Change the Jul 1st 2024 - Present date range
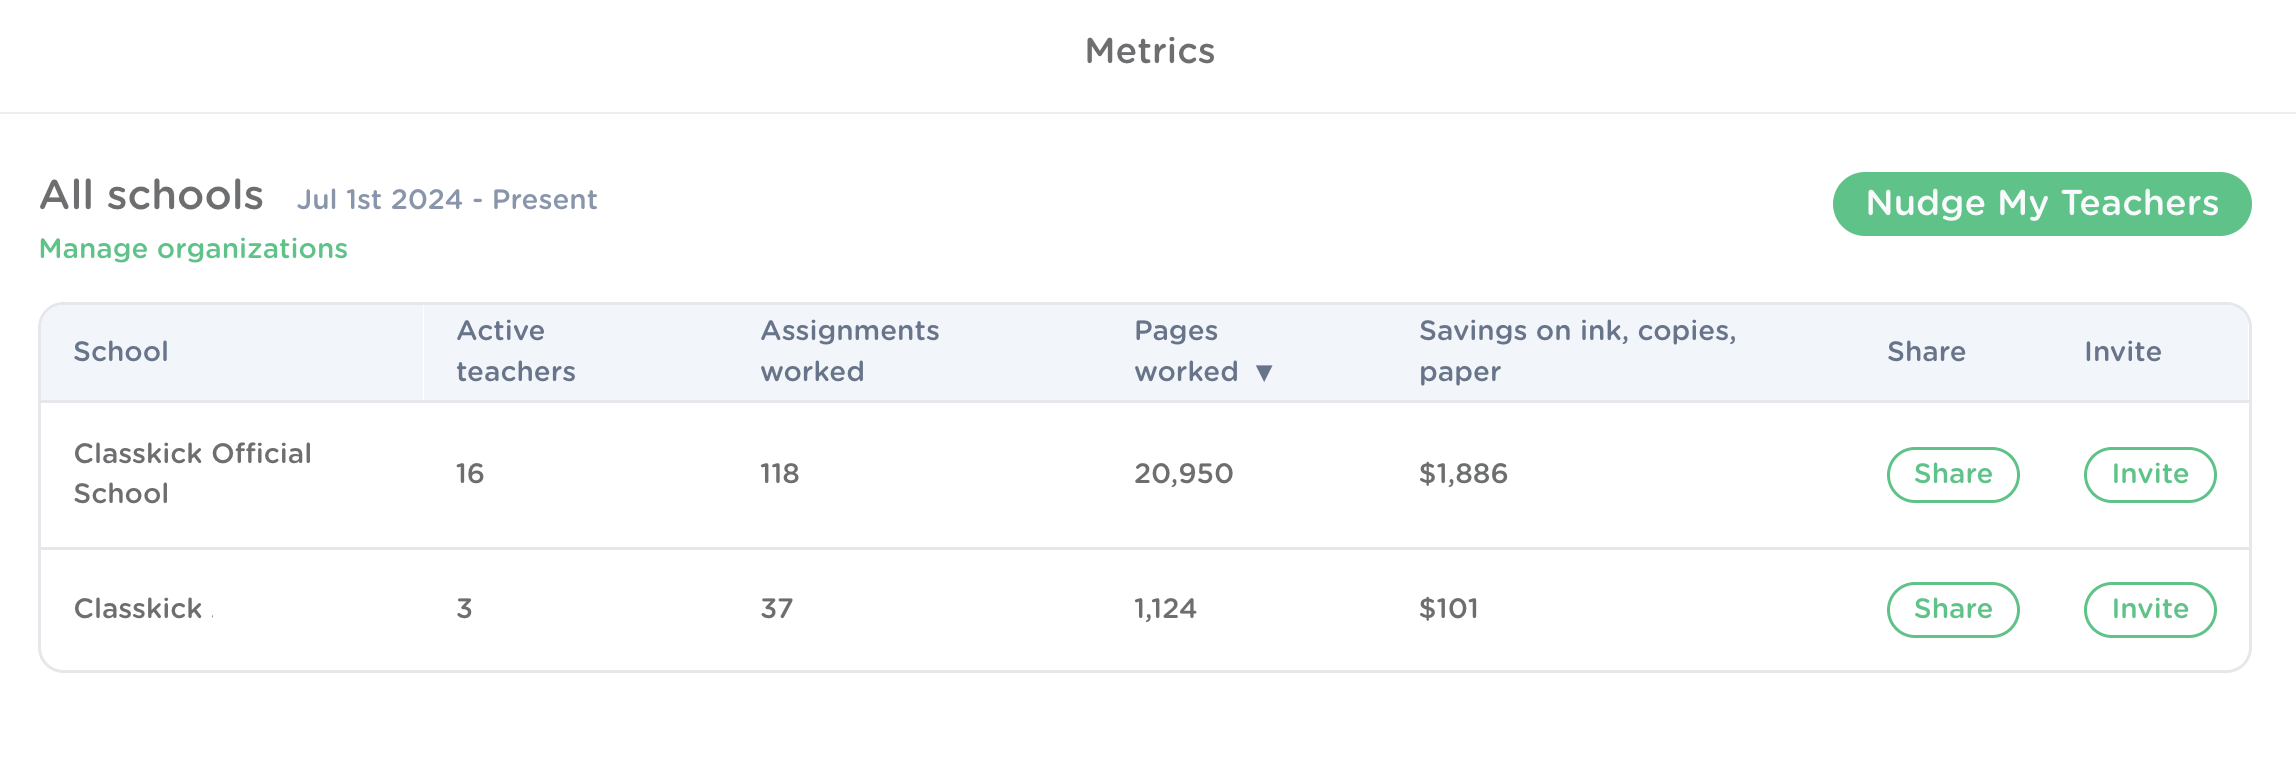Viewport: 2296px width, 762px height. [x=446, y=200]
